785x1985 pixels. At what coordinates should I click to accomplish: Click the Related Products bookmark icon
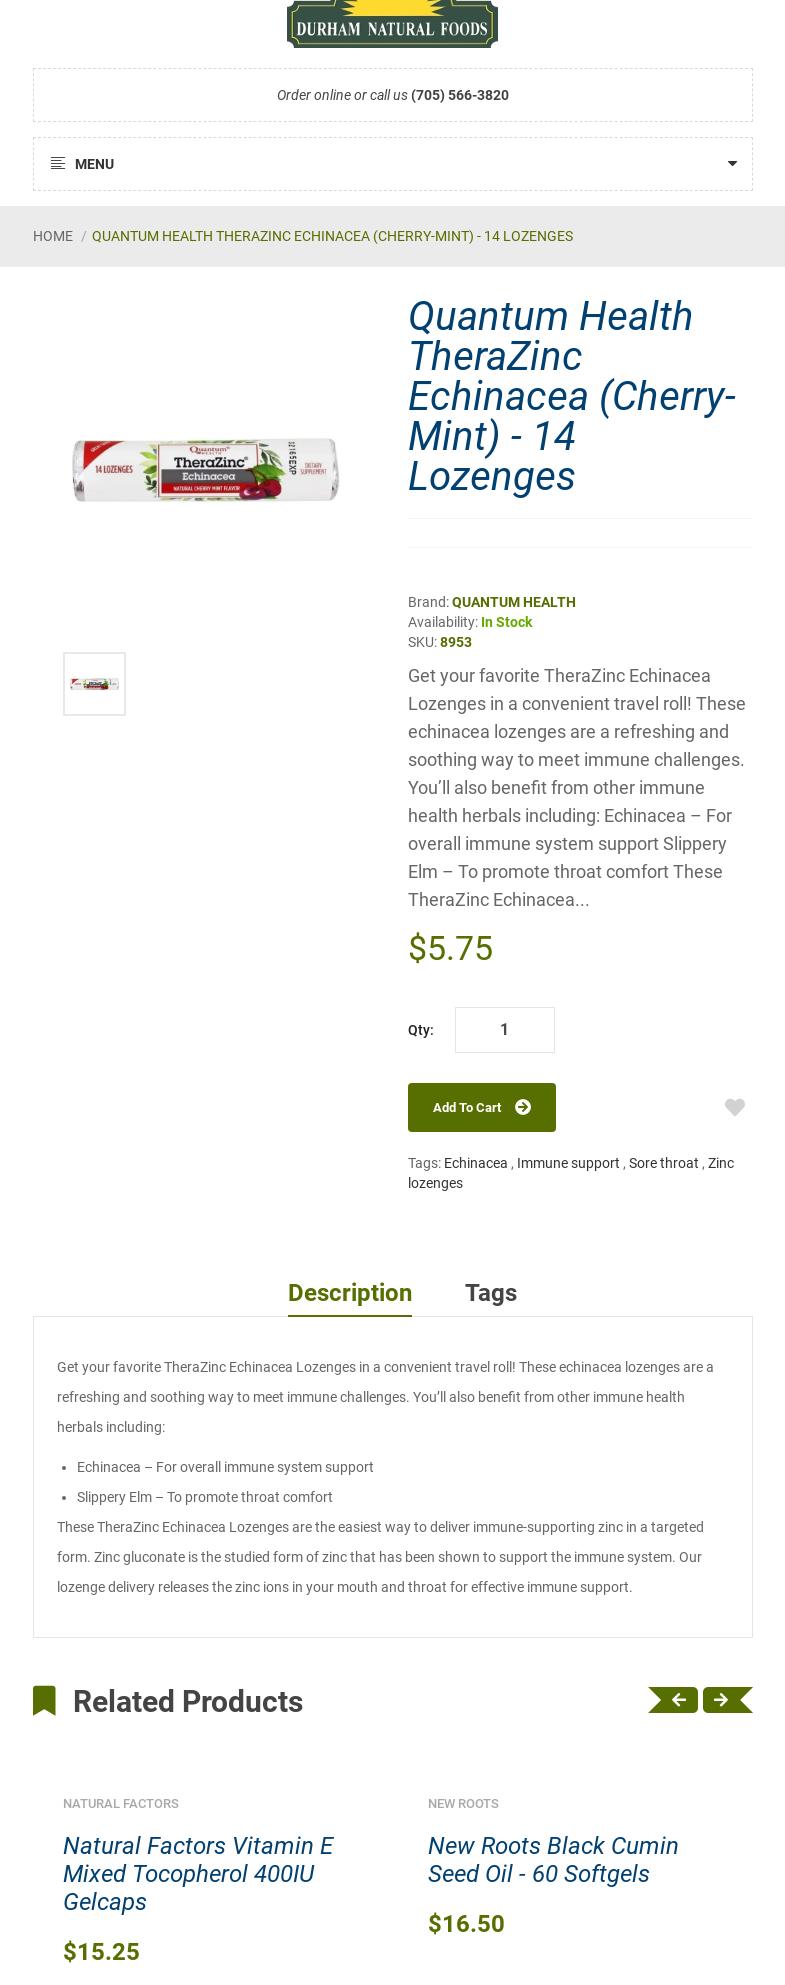[44, 1701]
